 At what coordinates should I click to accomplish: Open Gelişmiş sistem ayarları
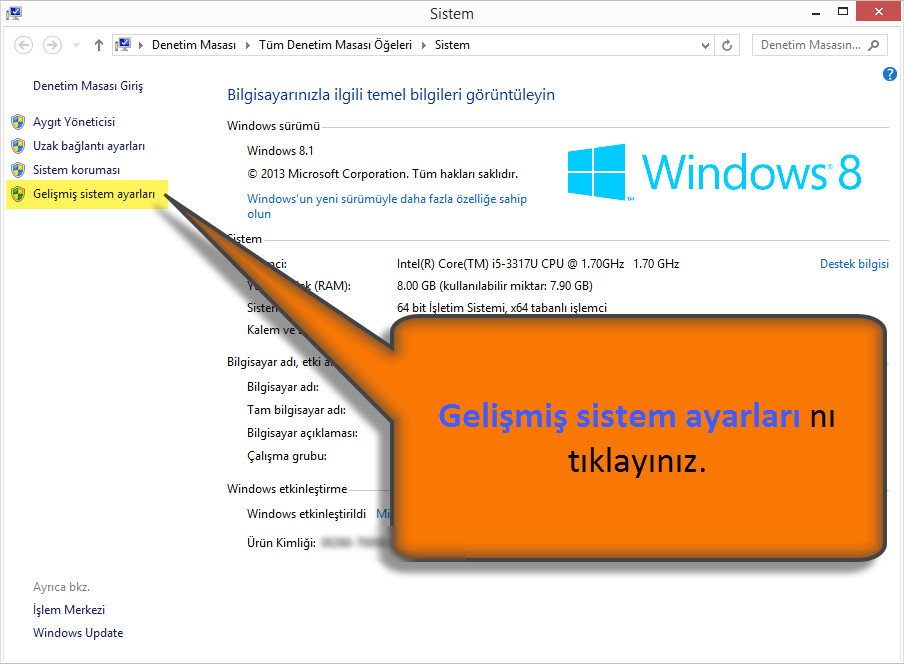tap(94, 194)
